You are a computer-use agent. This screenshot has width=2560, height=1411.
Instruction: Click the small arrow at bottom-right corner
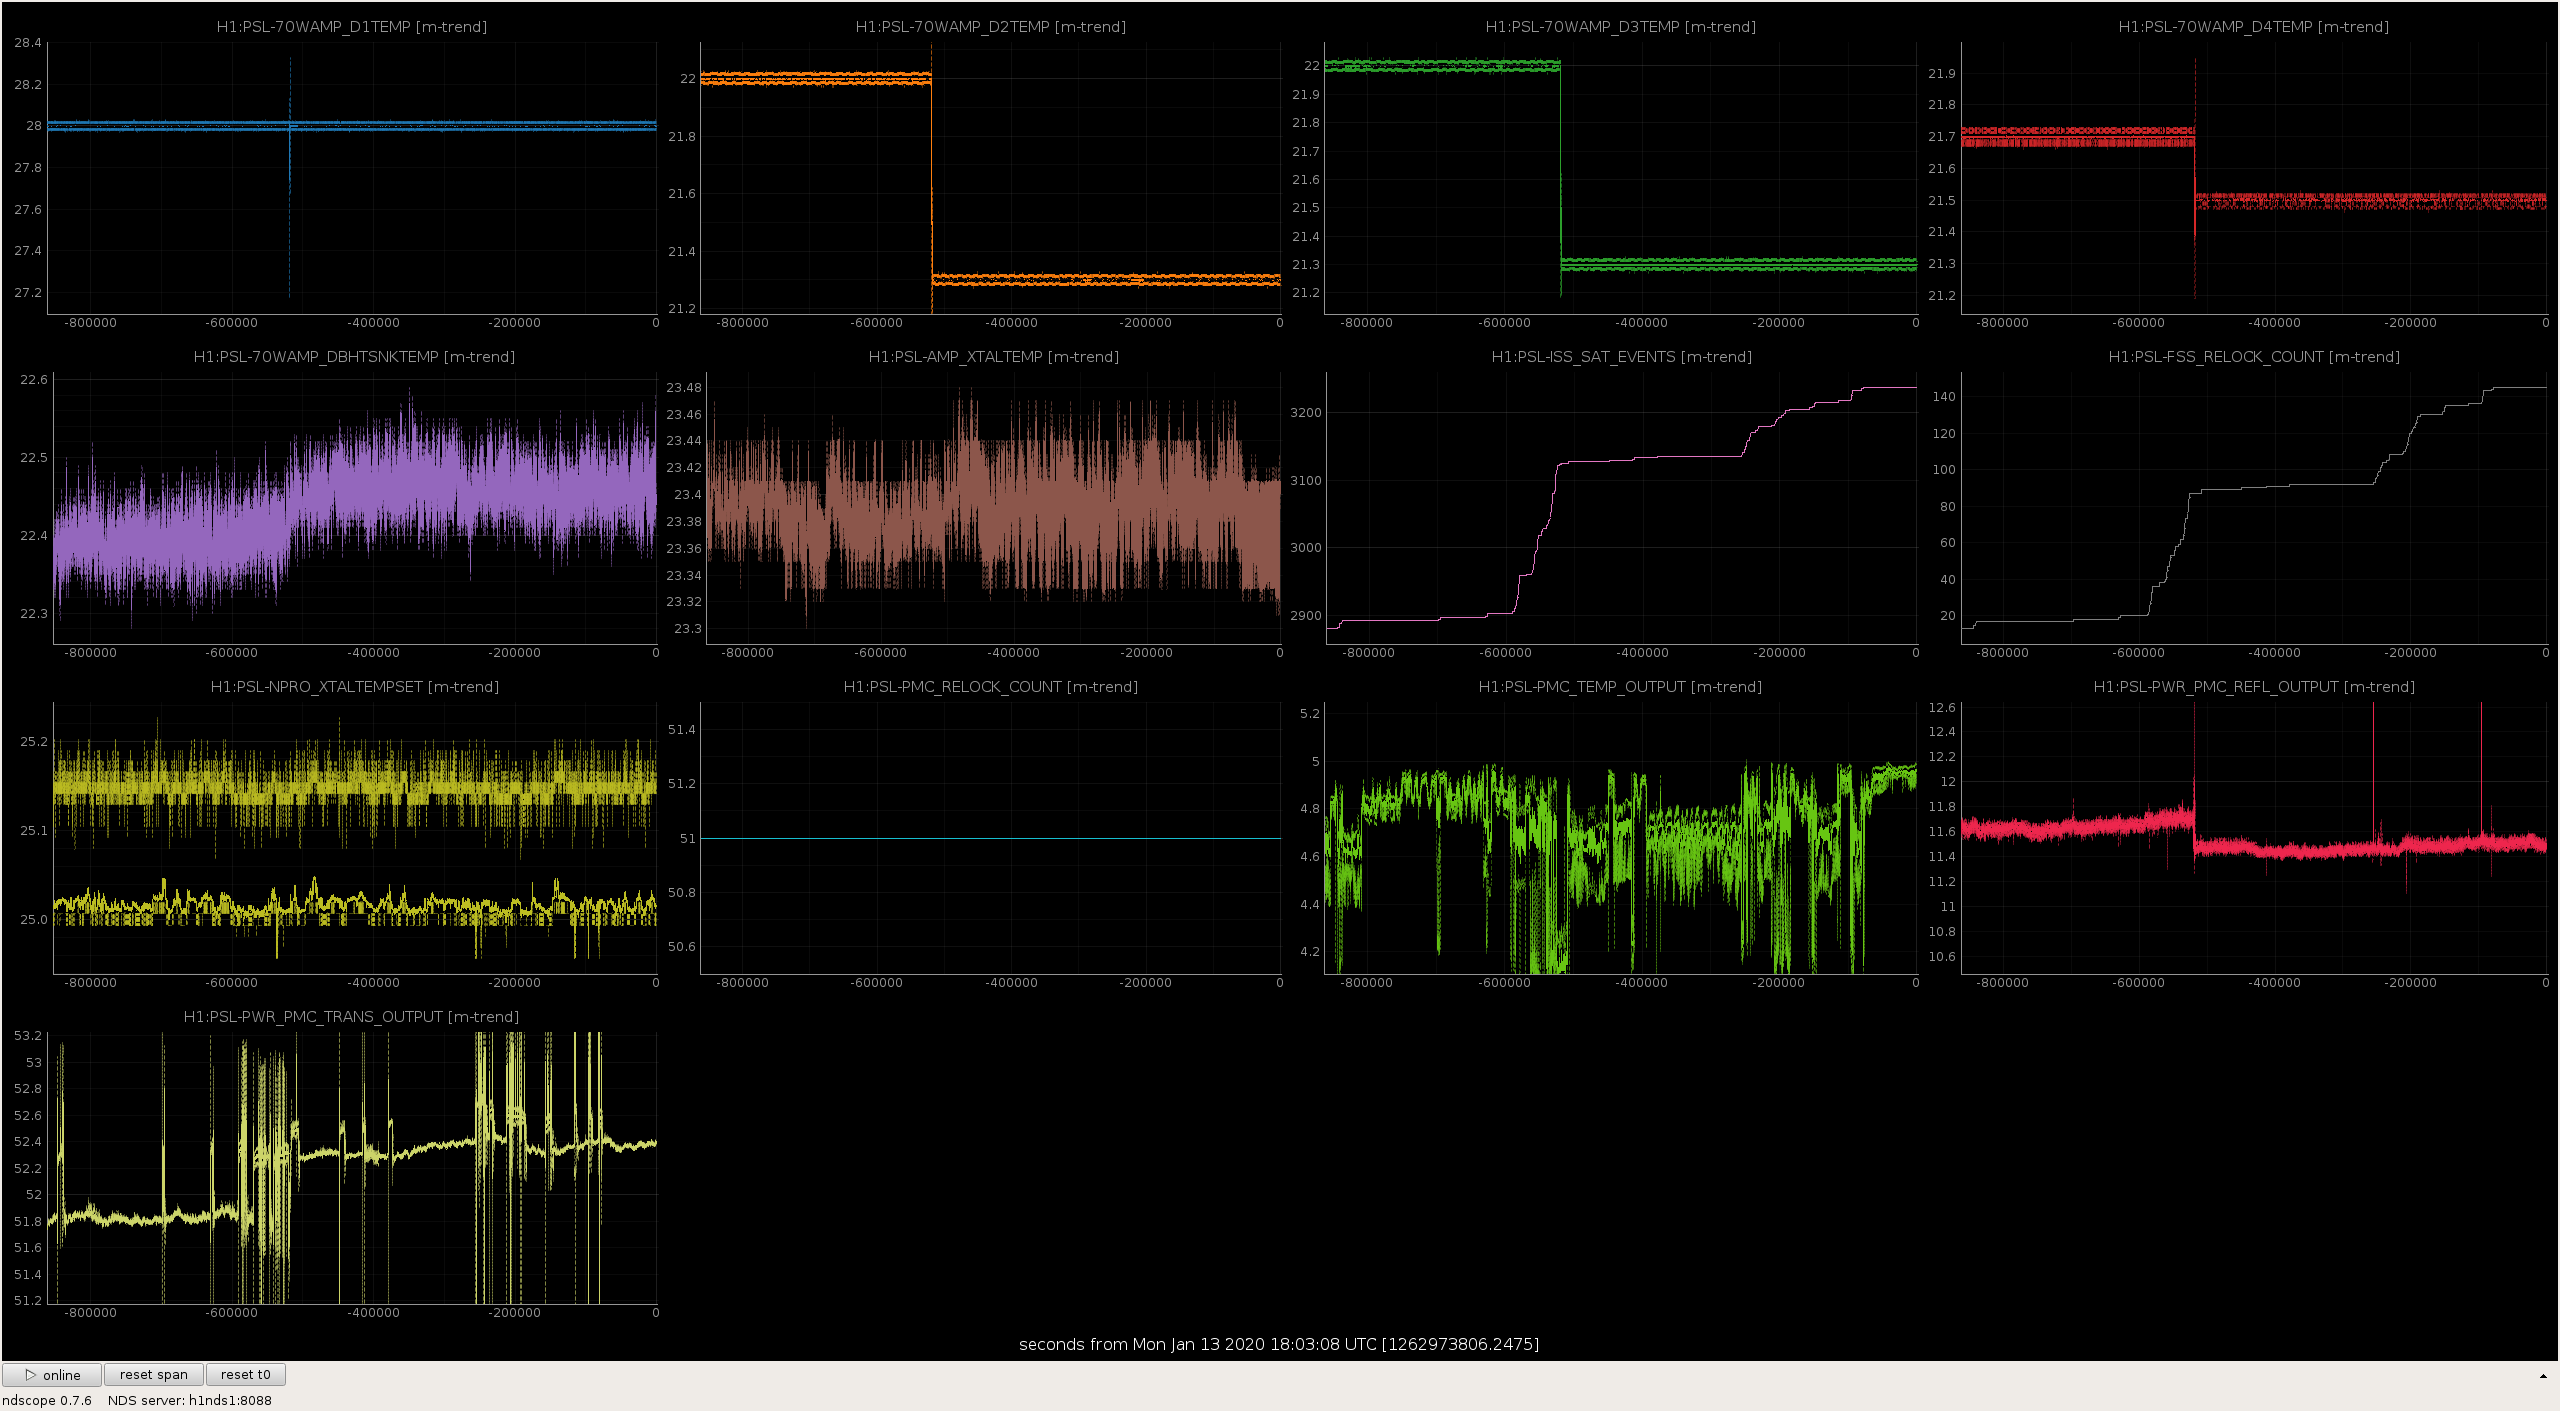[2543, 1377]
